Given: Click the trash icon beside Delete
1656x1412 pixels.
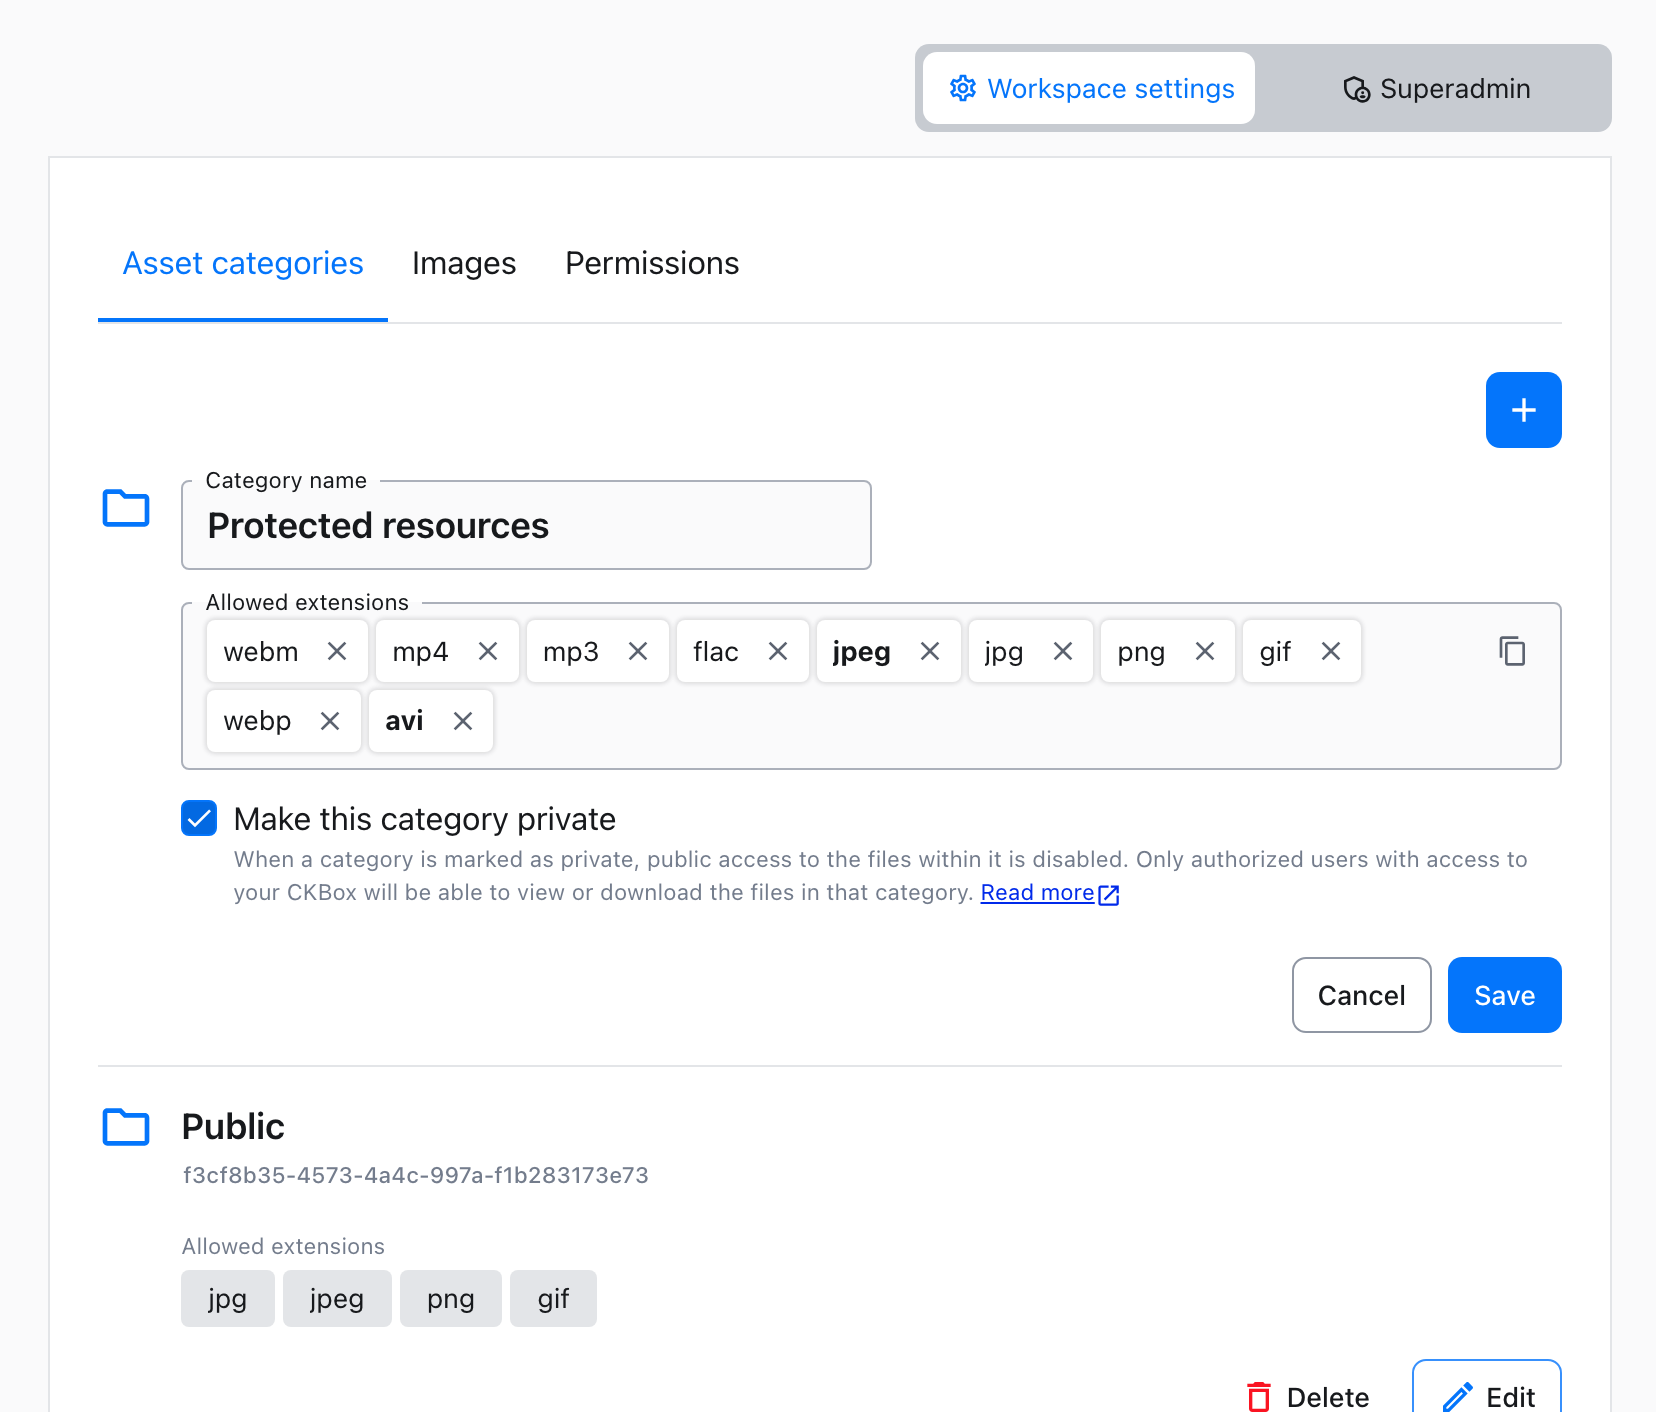Looking at the screenshot, I should pos(1258,1396).
